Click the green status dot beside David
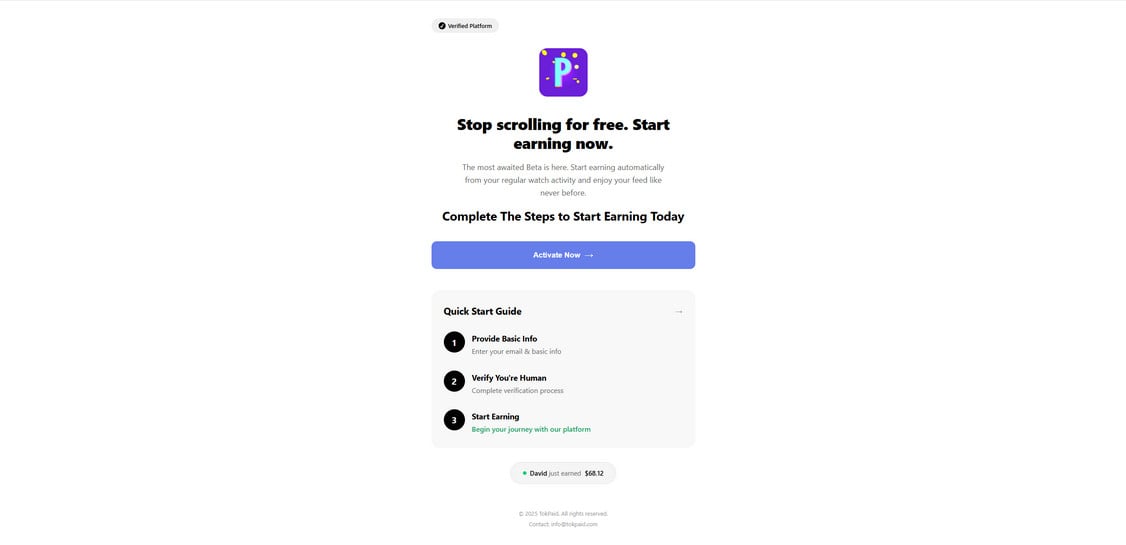 (x=524, y=473)
